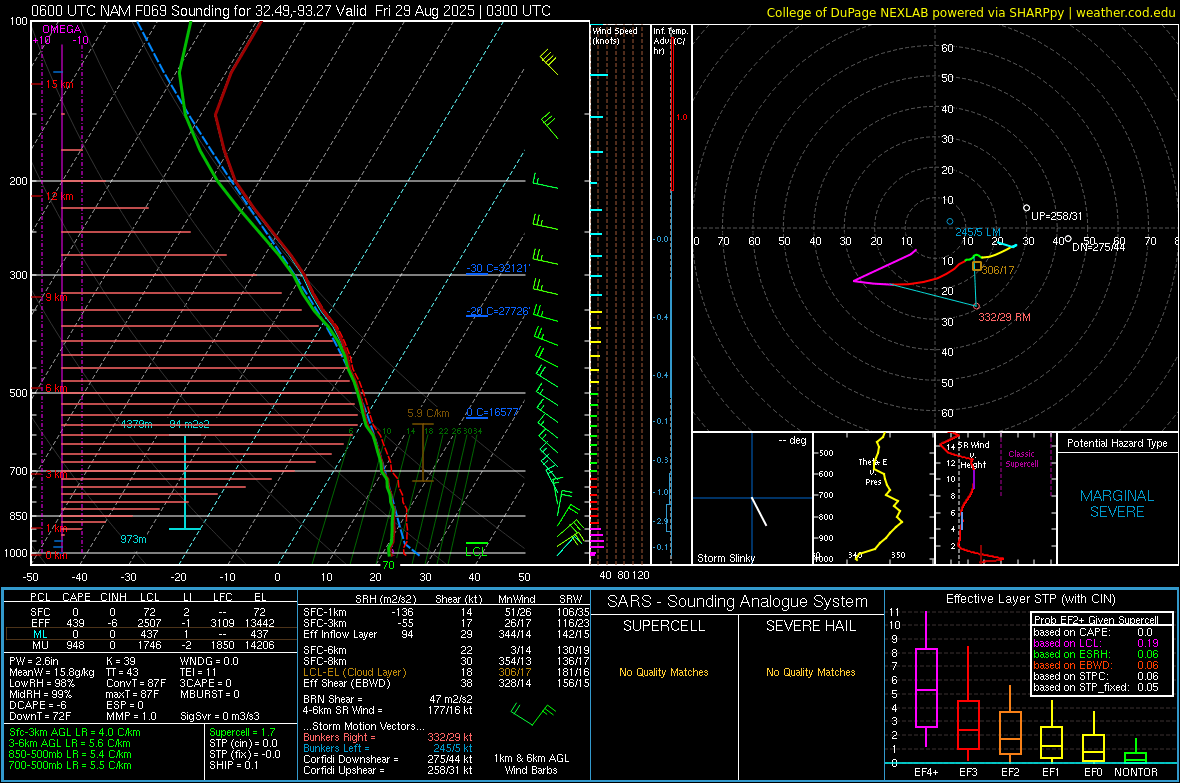Click the 973m inflow layer base label
Image resolution: width=1180 pixels, height=783 pixels.
tap(133, 540)
